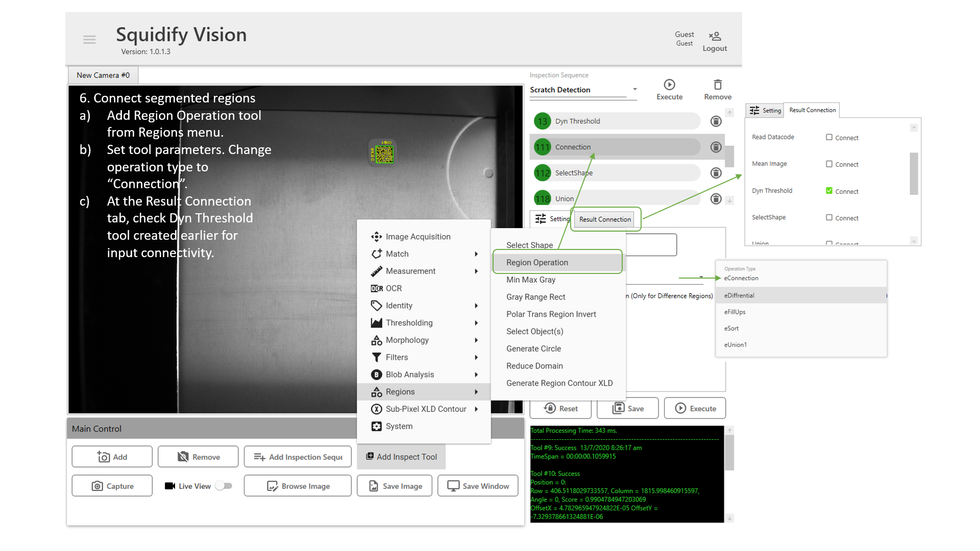Click the Logout user icon

pyautogui.click(x=715, y=36)
